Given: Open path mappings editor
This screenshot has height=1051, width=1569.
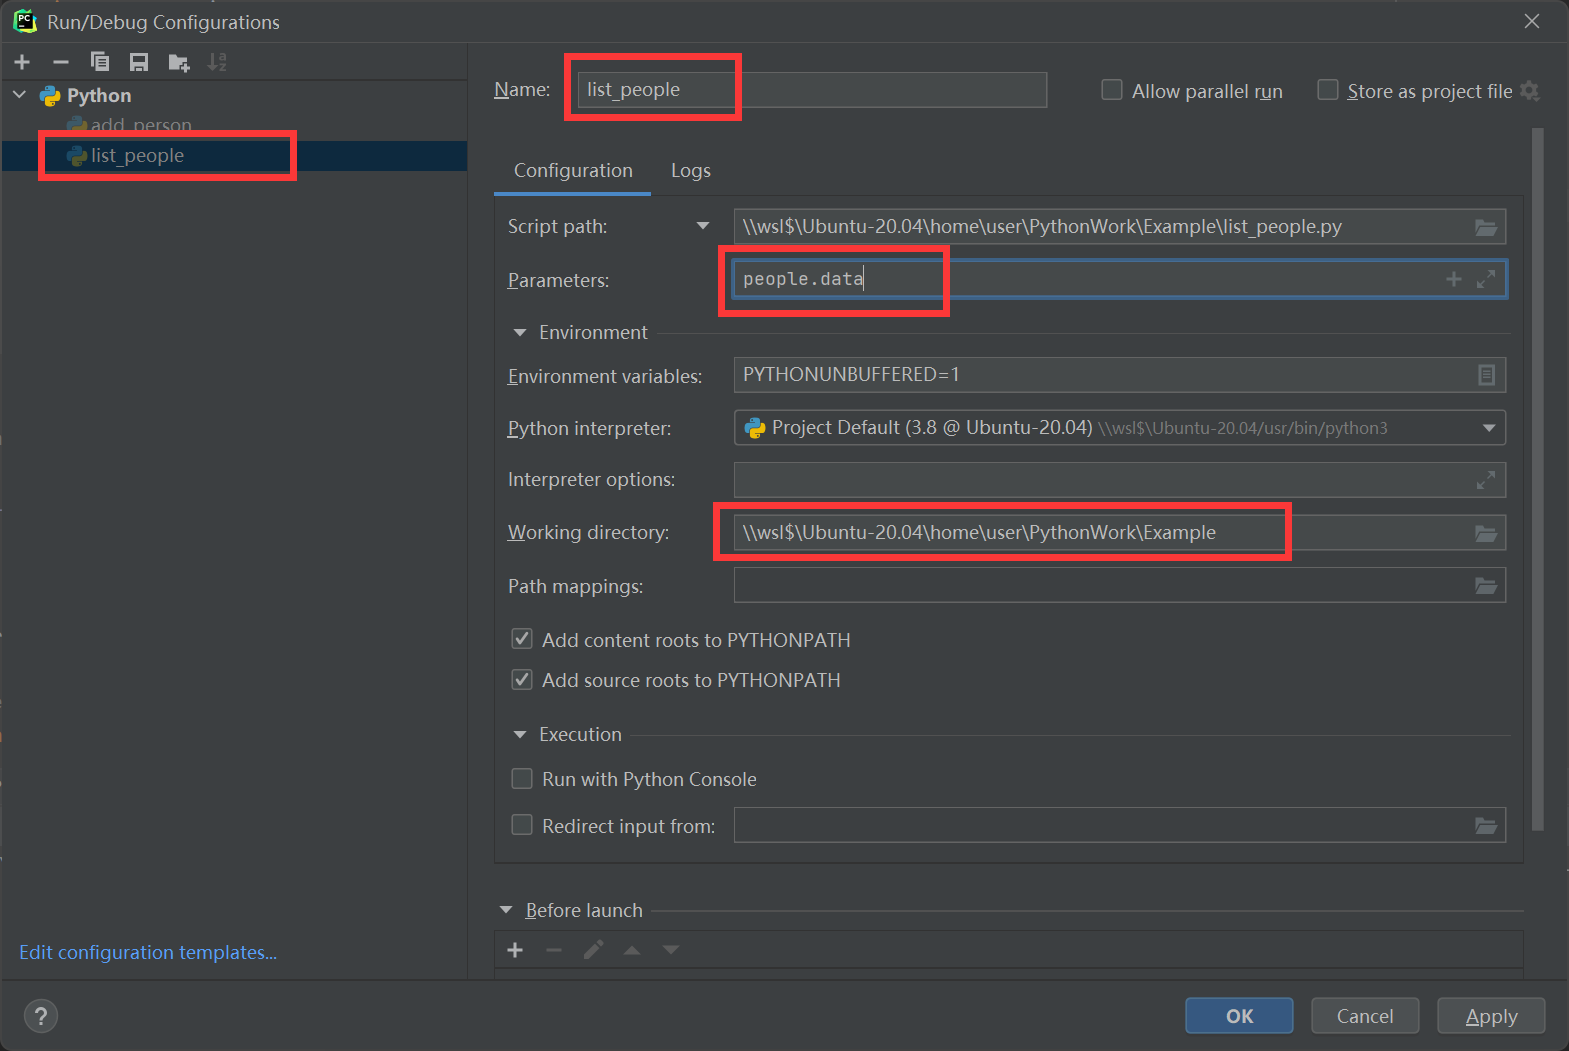Looking at the screenshot, I should pos(1486,586).
